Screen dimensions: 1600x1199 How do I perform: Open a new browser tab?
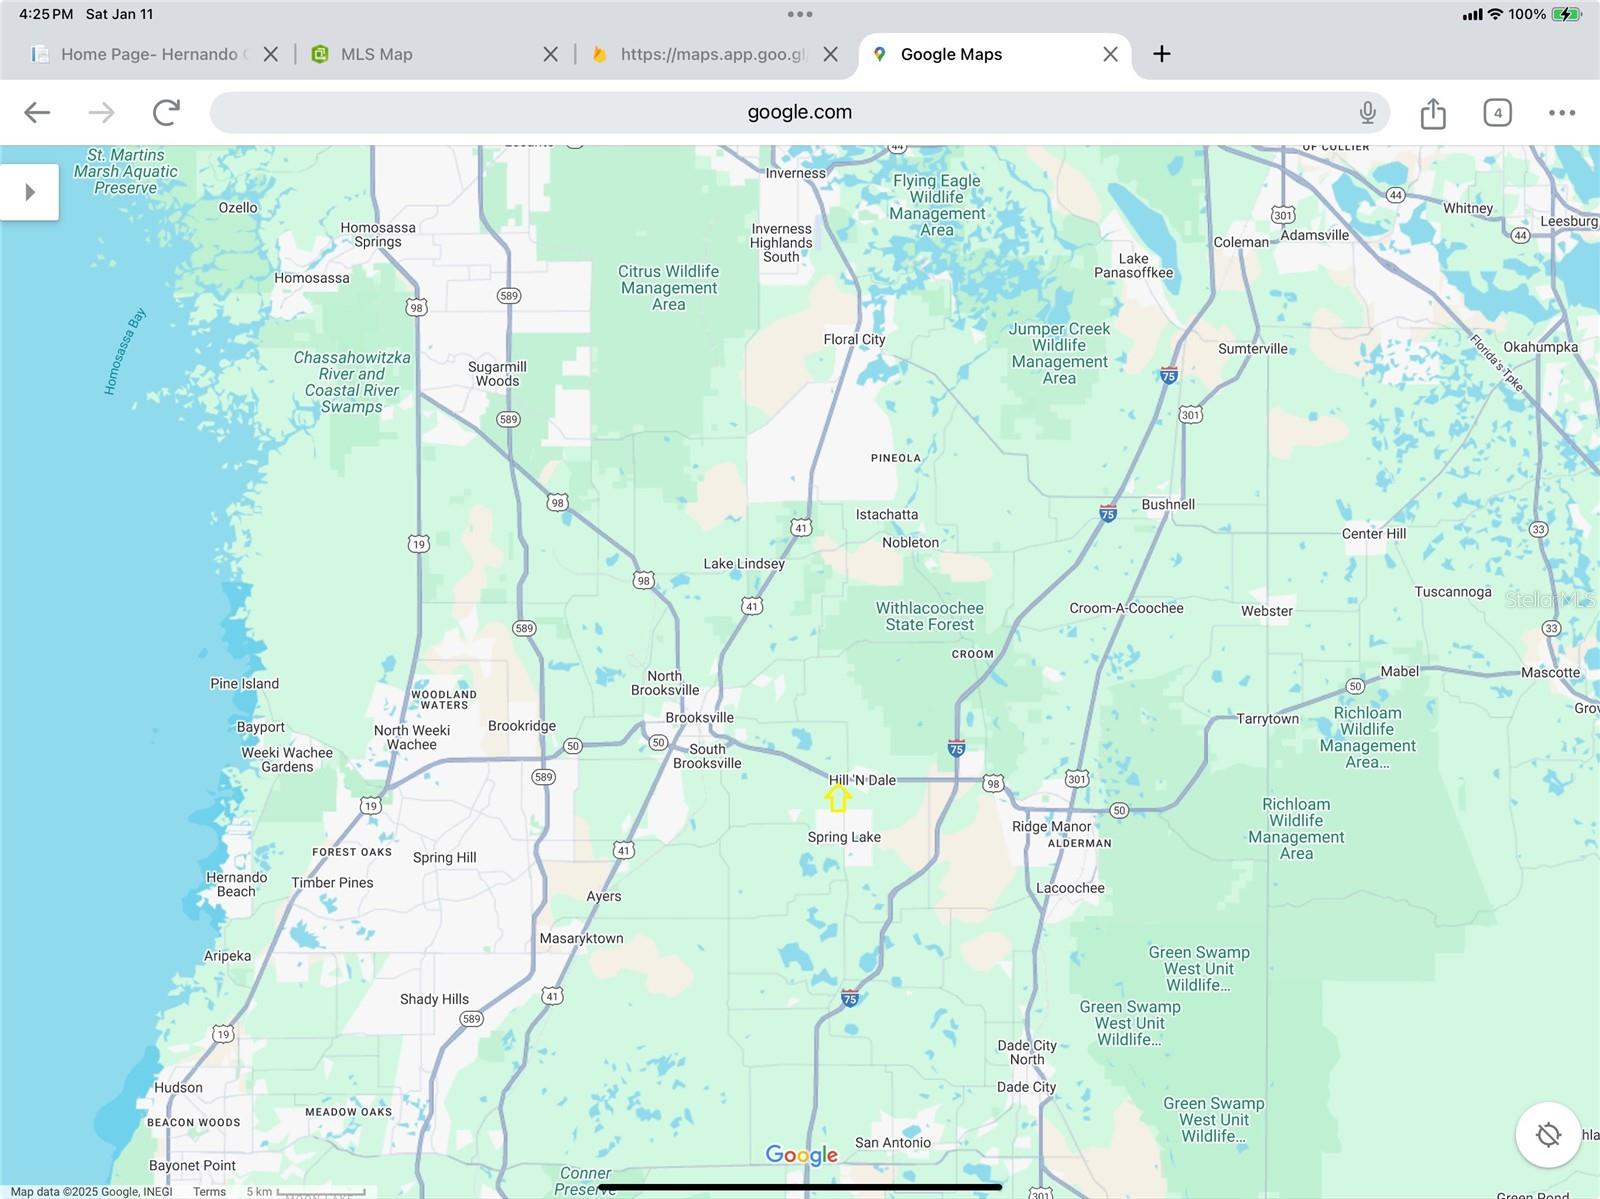[x=1161, y=54]
